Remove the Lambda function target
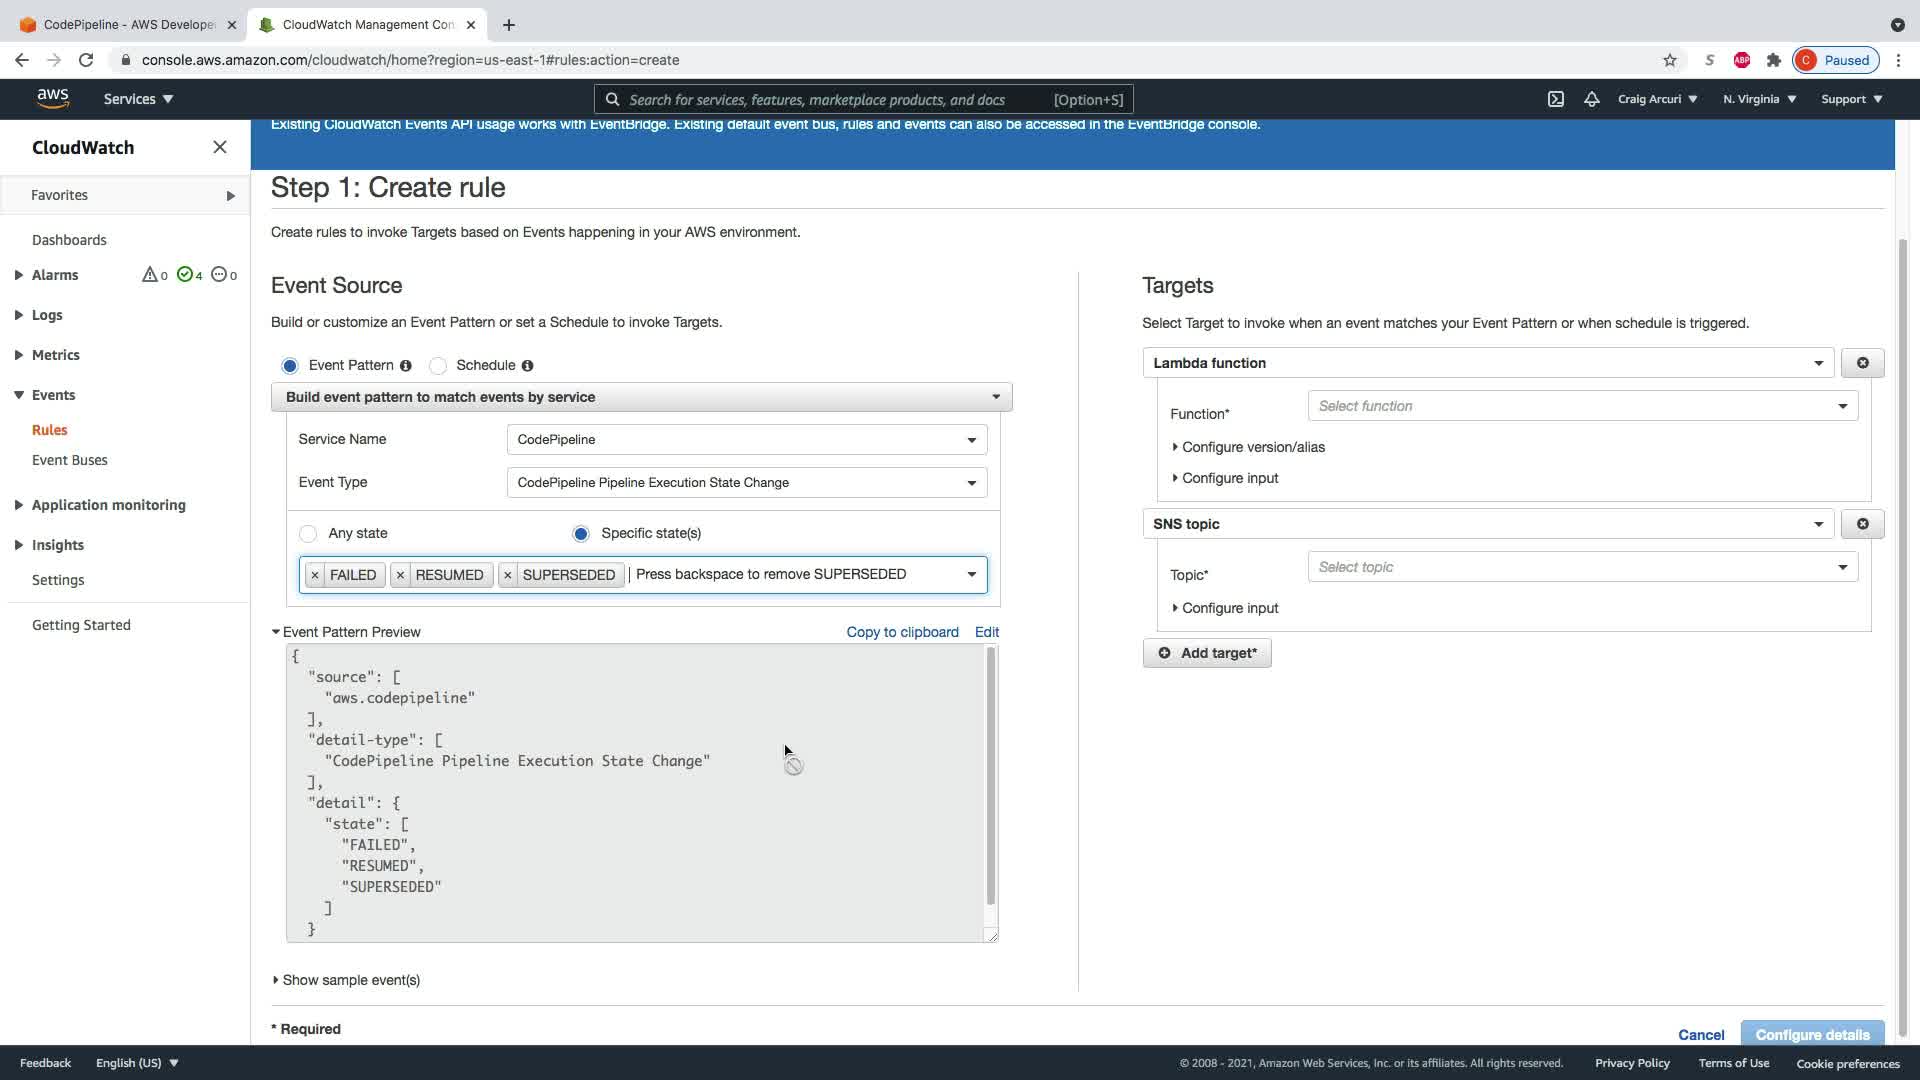Viewport: 1920px width, 1080px height. [x=1862, y=363]
